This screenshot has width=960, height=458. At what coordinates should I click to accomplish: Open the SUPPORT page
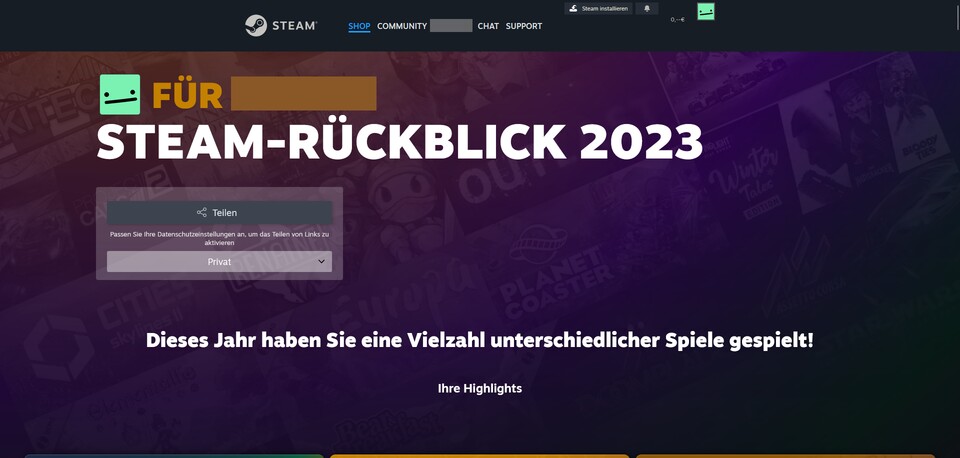pos(524,26)
